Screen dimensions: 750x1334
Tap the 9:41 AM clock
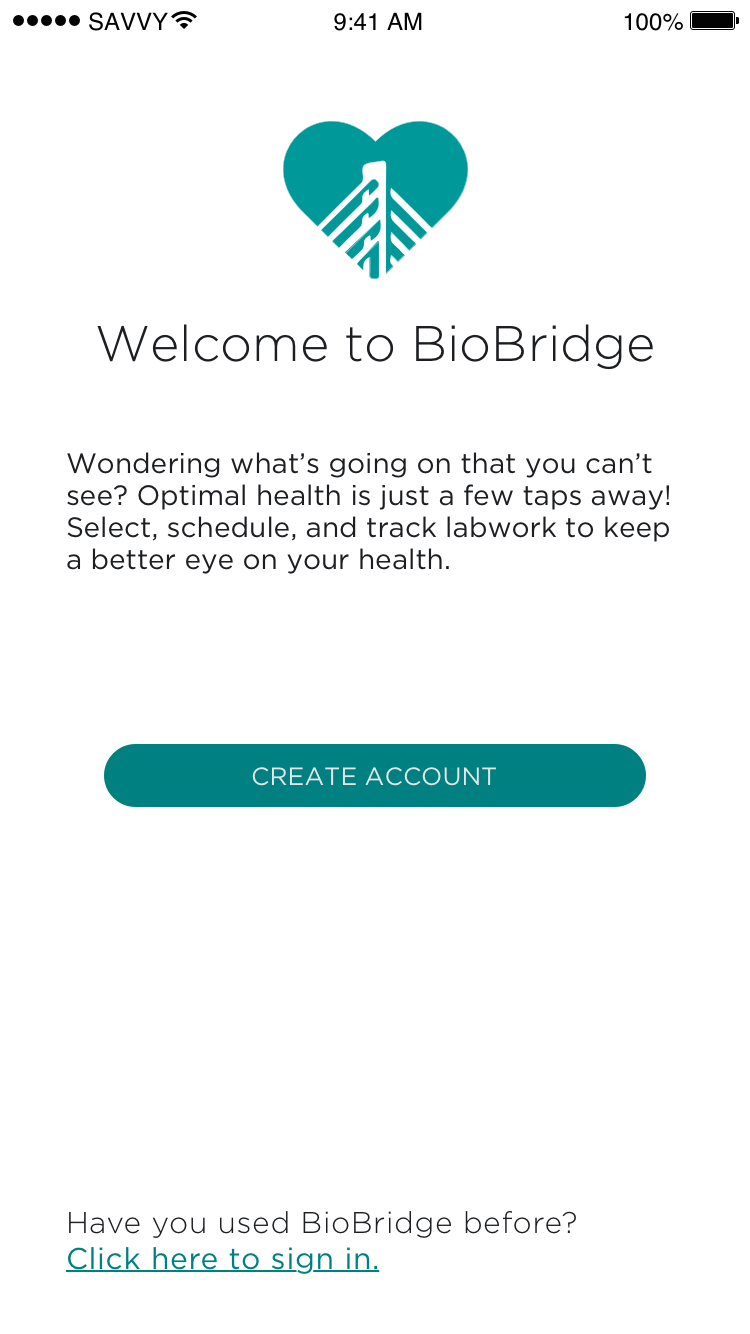pos(378,22)
